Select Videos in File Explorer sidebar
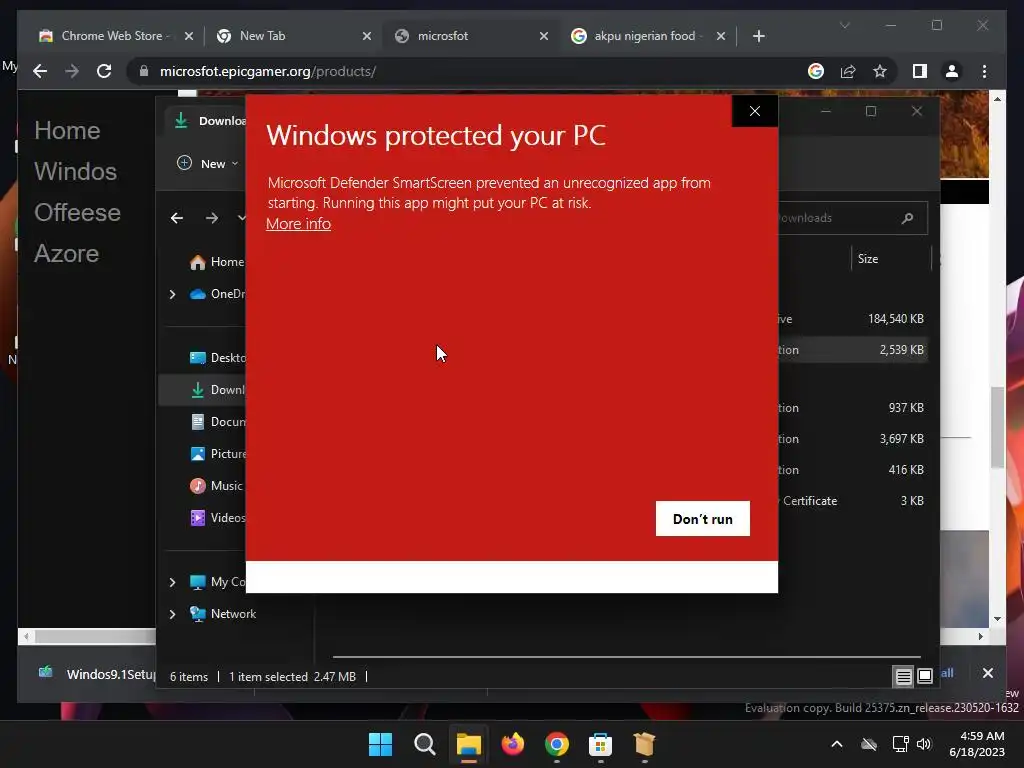Screen dimensions: 1024x768 216,518
